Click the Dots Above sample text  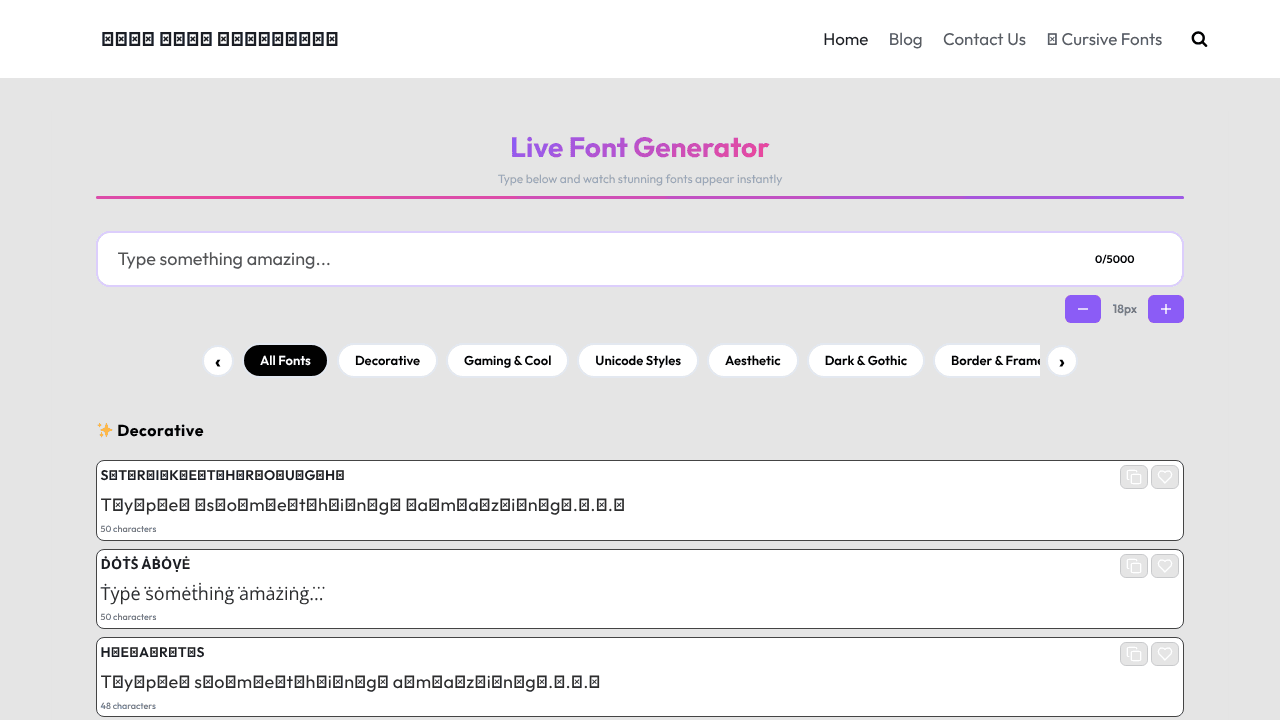click(212, 594)
